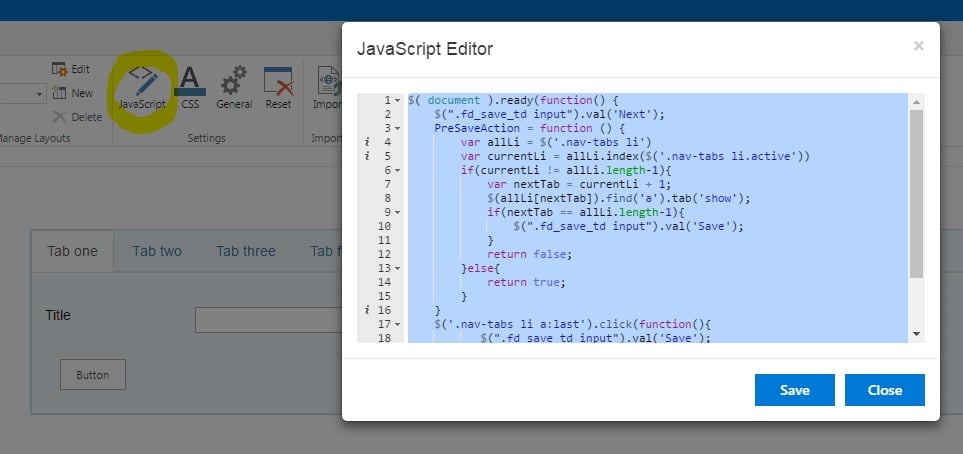This screenshot has height=454, width=963.
Task: Click 'return true;' on line 14
Action: point(526,282)
